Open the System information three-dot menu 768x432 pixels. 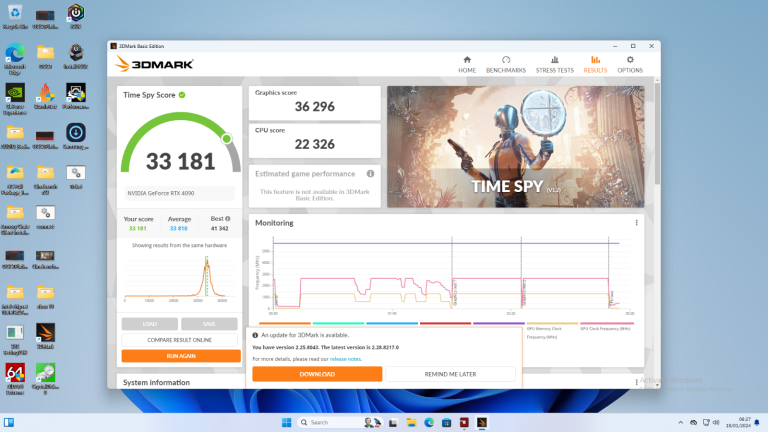tap(636, 381)
